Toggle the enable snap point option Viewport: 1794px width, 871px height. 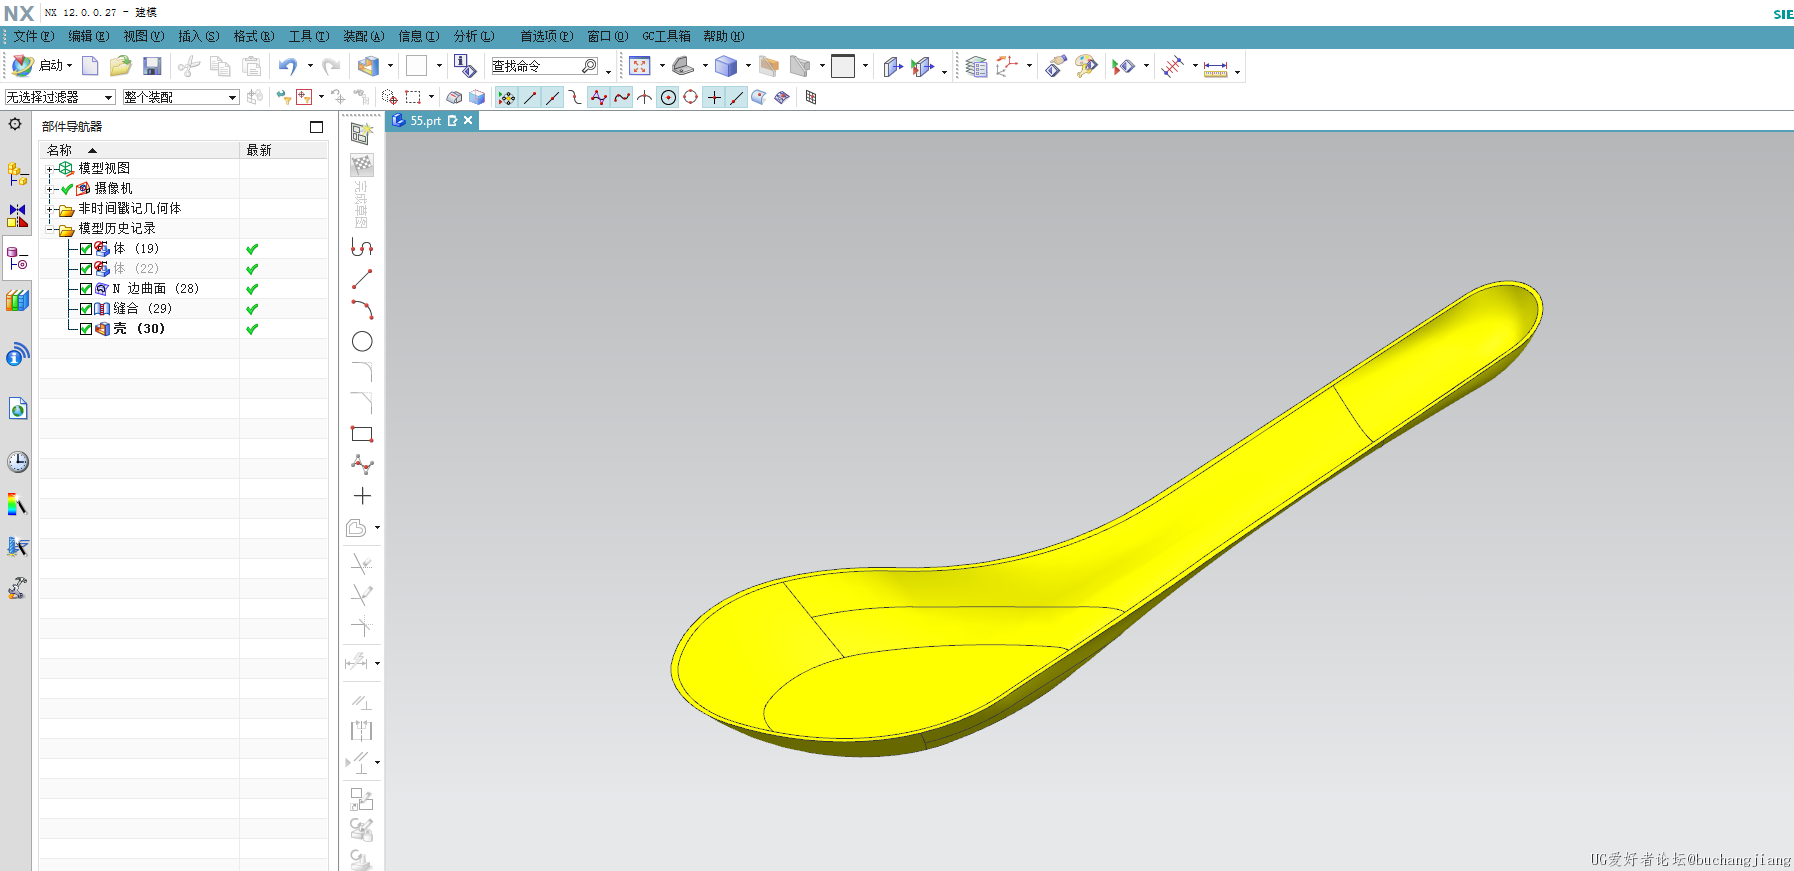507,97
